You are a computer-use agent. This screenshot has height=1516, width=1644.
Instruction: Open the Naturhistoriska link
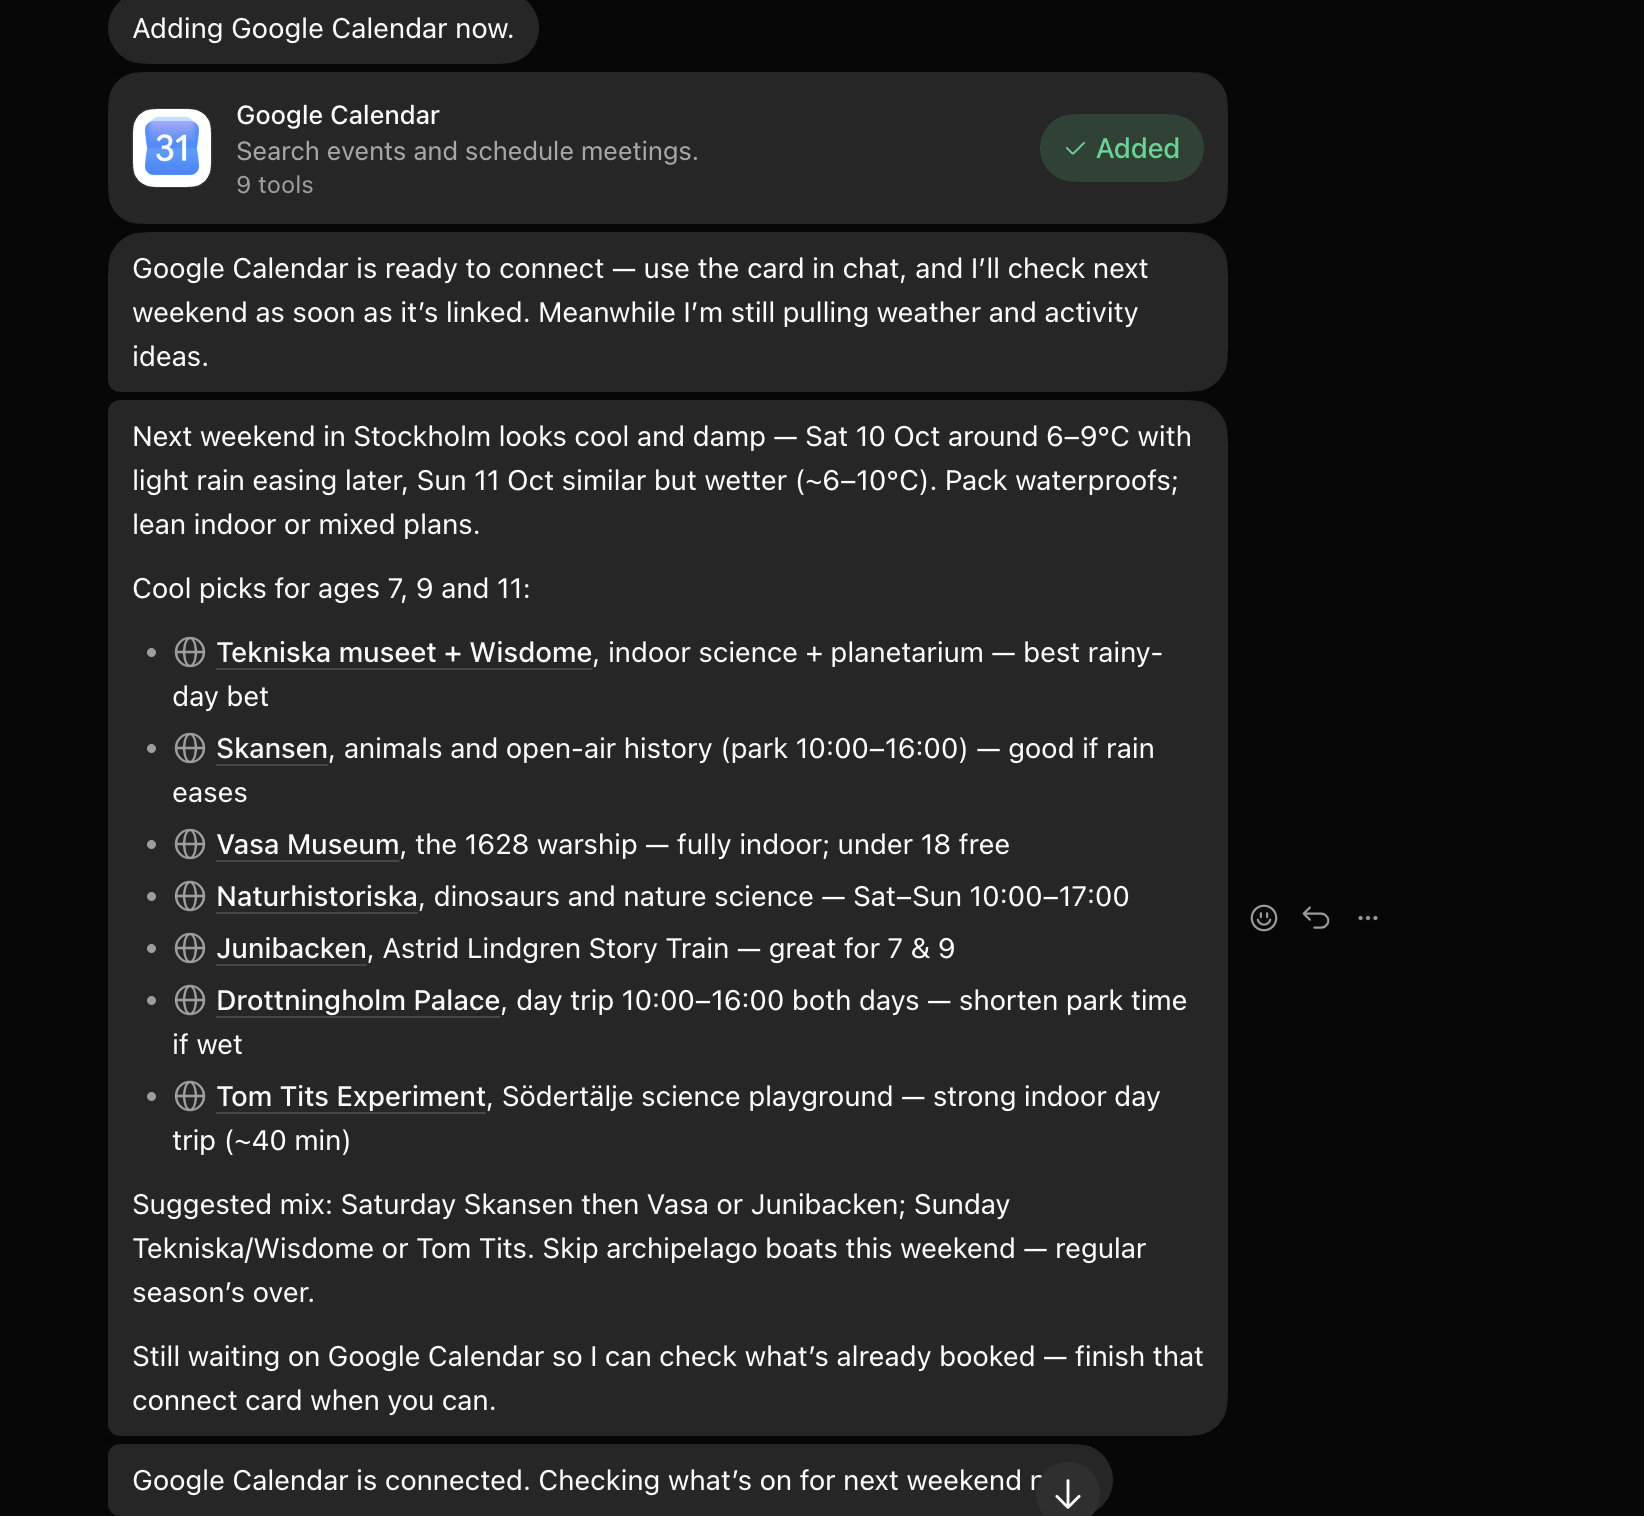[317, 897]
